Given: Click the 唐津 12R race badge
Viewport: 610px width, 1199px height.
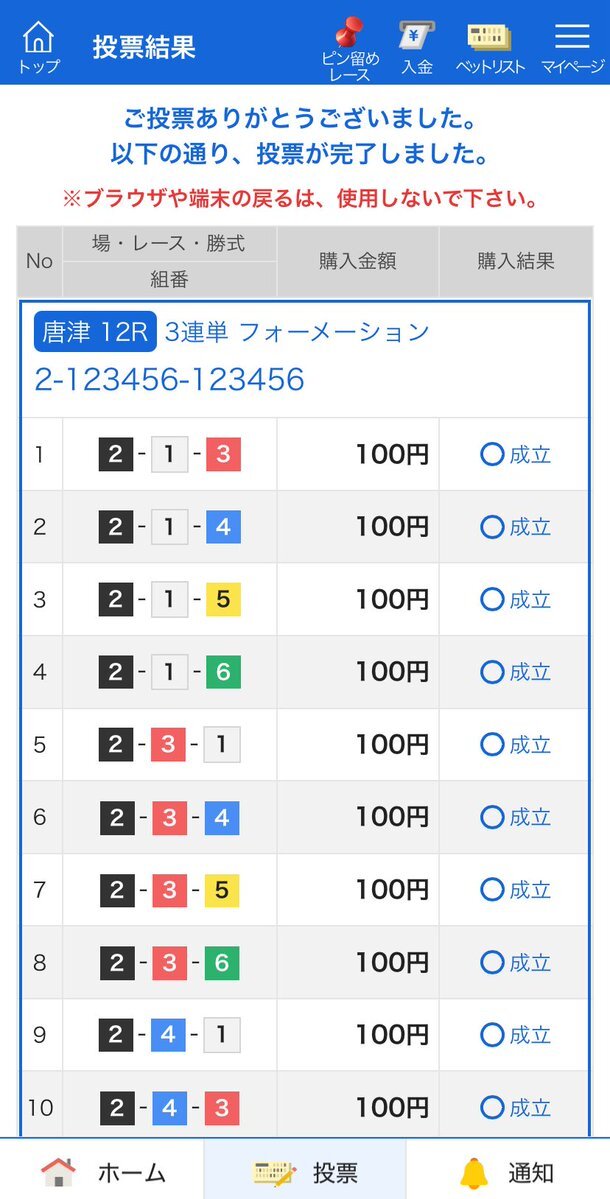Looking at the screenshot, I should (x=96, y=332).
